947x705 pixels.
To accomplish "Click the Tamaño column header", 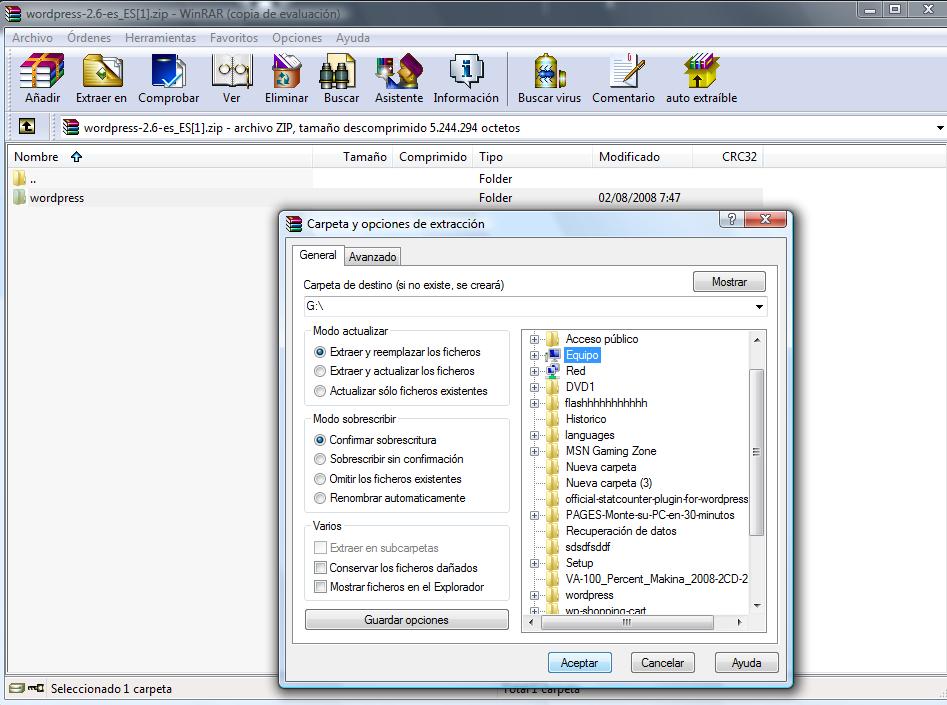I will pos(353,156).
